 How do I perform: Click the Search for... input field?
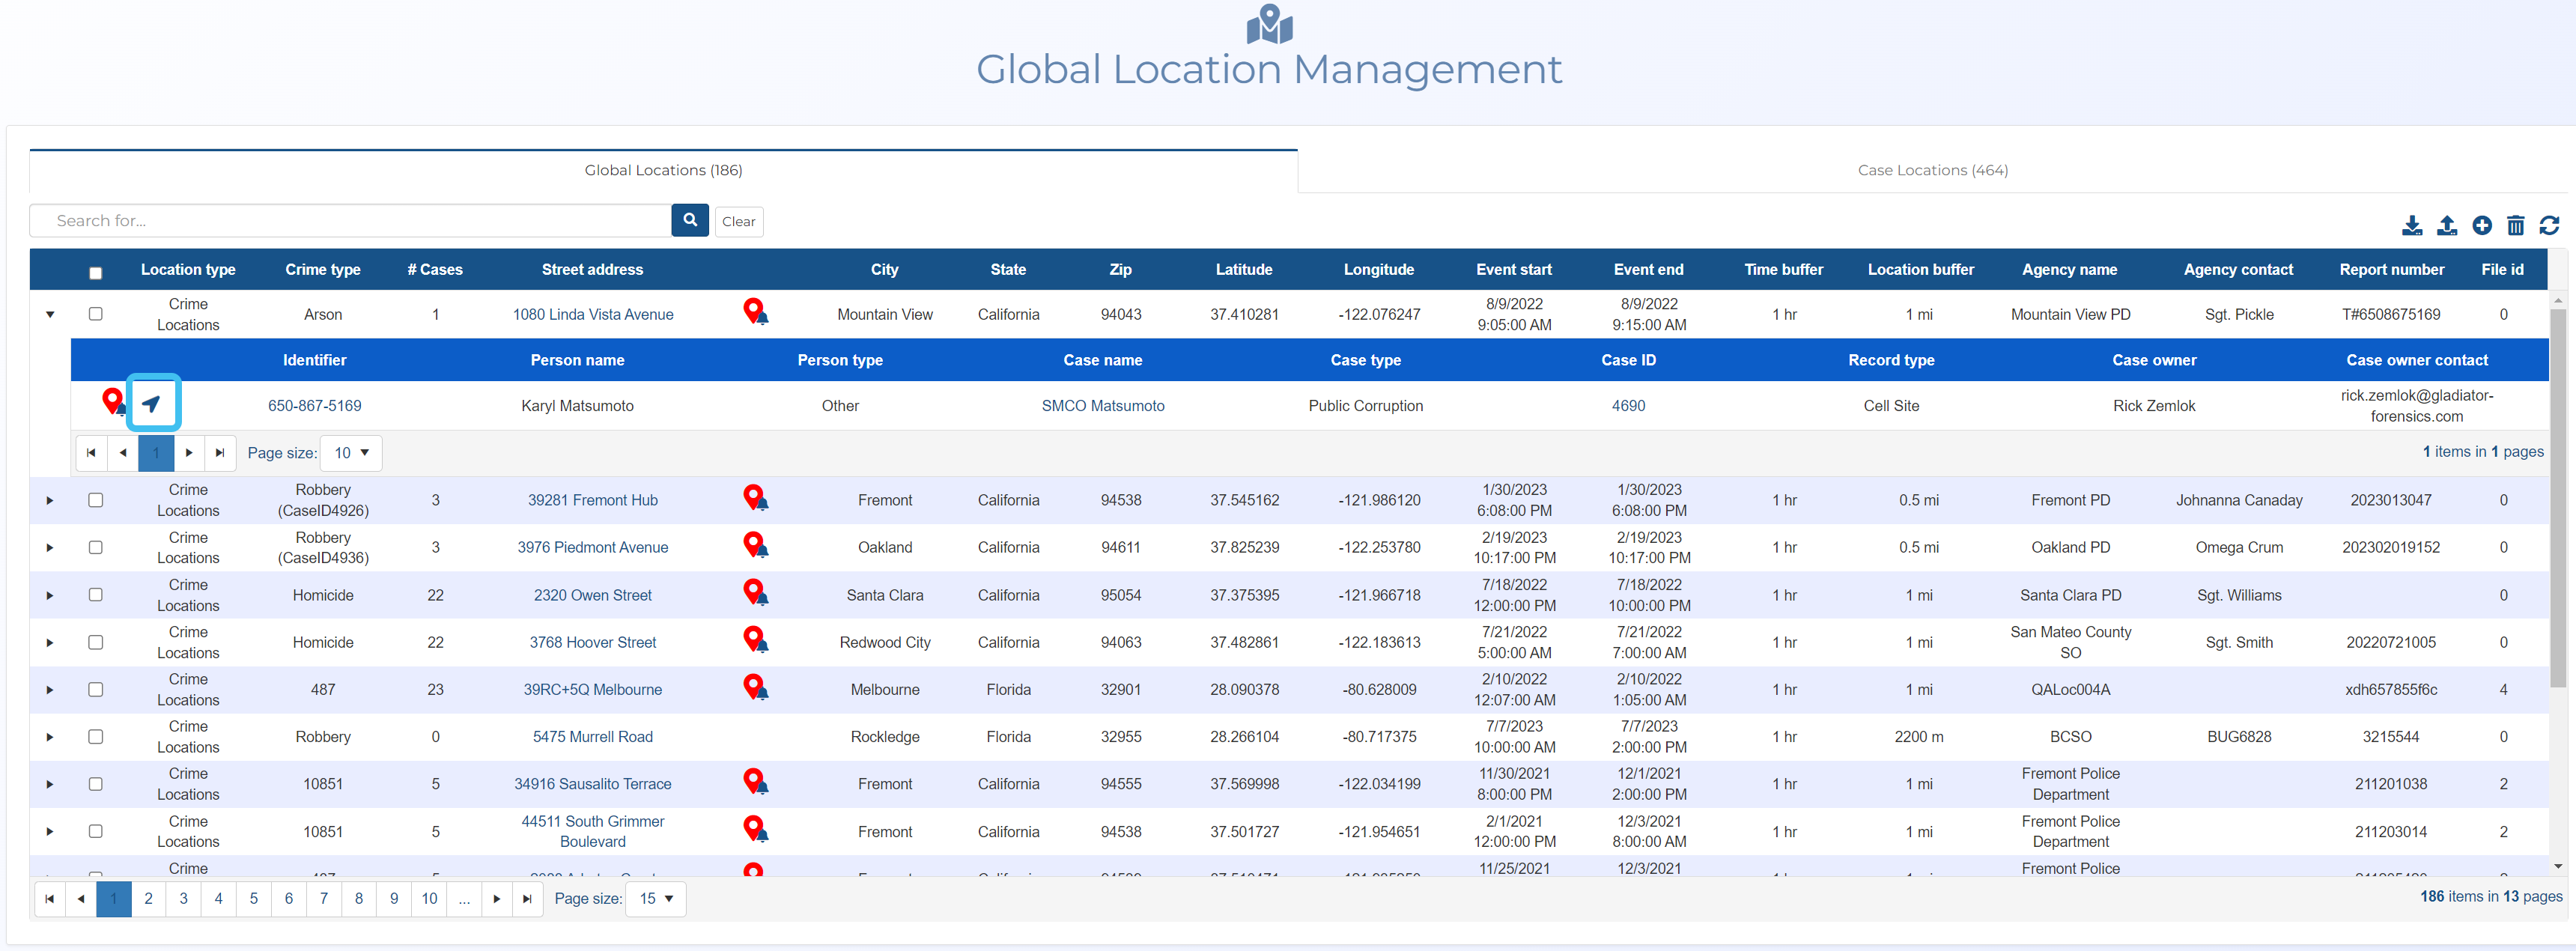[x=350, y=220]
